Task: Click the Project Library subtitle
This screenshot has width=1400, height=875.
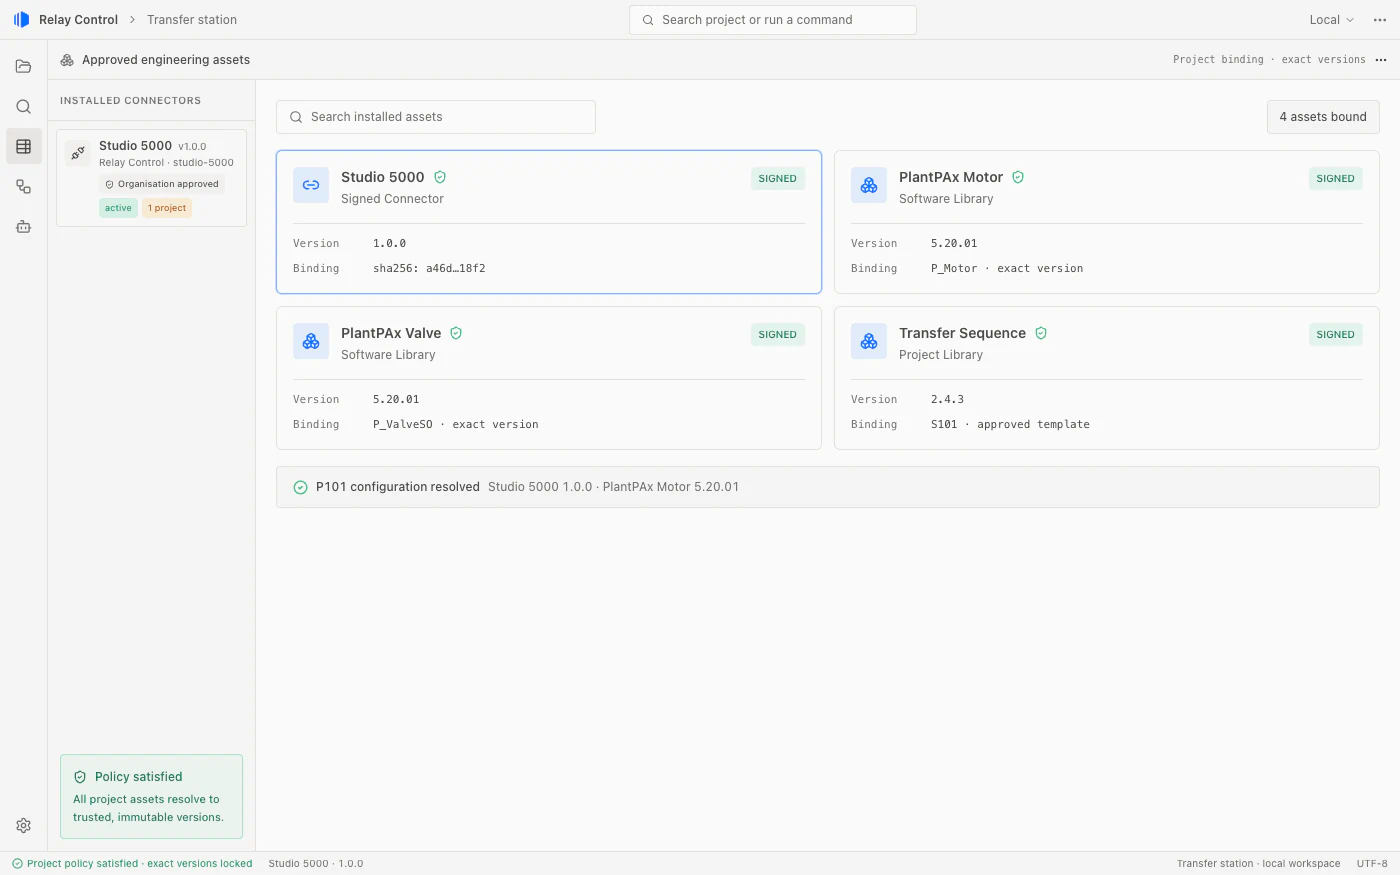Action: 941,355
